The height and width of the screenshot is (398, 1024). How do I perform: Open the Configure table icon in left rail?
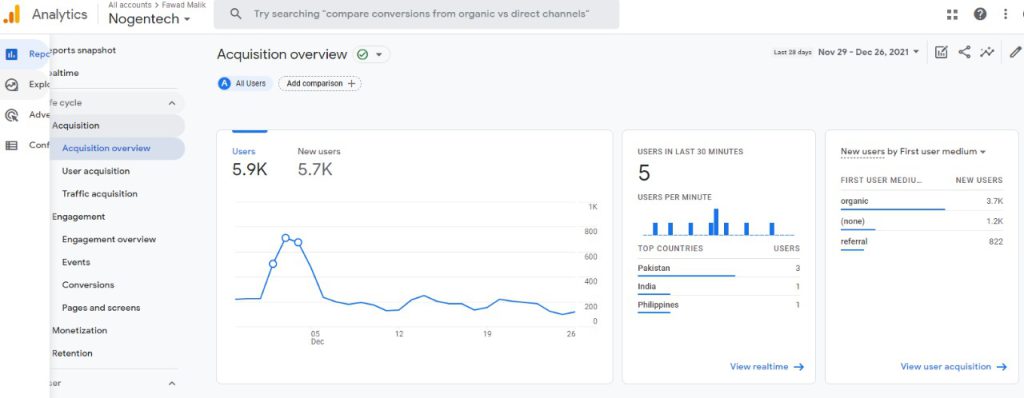tap(11, 145)
